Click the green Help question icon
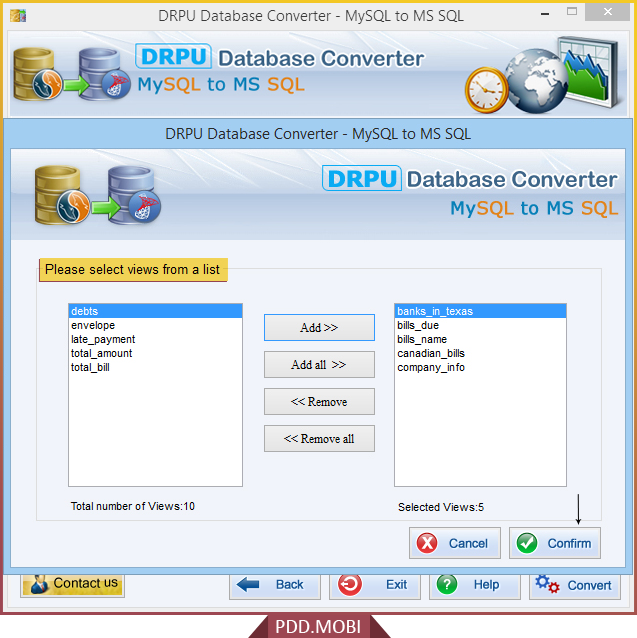The image size is (637, 638). [447, 585]
